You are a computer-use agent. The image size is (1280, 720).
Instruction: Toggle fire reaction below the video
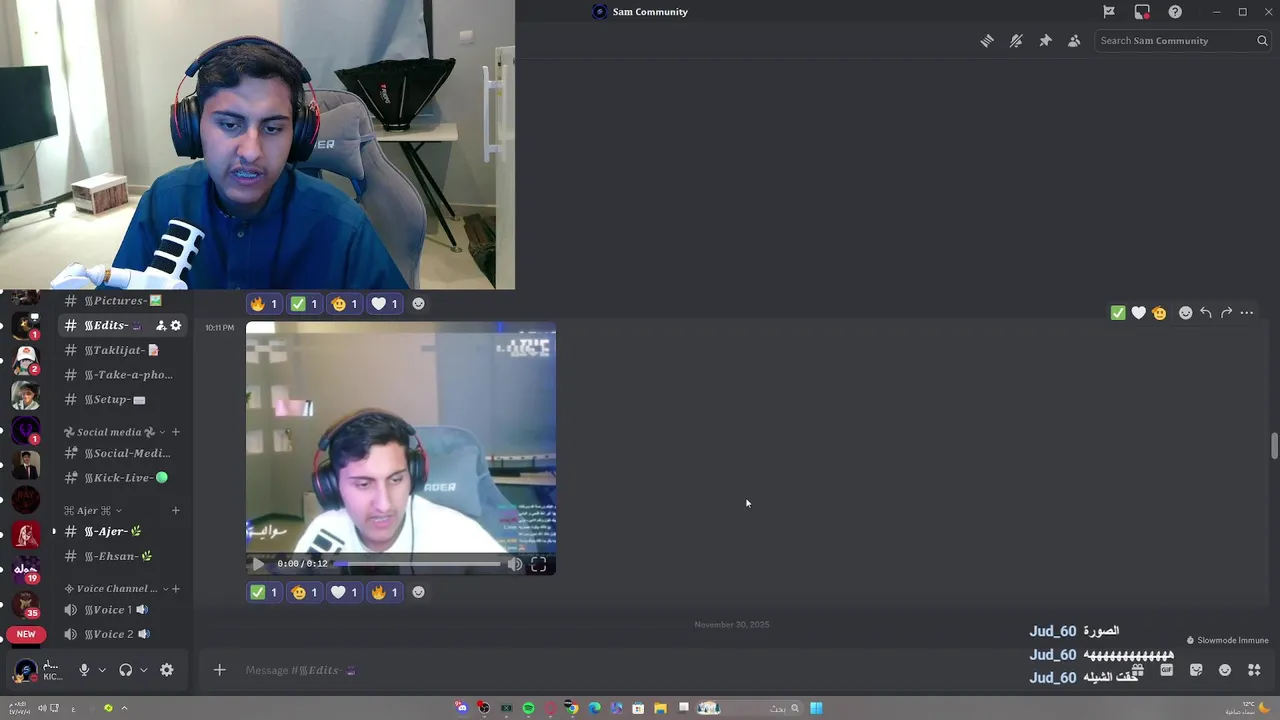pos(385,592)
